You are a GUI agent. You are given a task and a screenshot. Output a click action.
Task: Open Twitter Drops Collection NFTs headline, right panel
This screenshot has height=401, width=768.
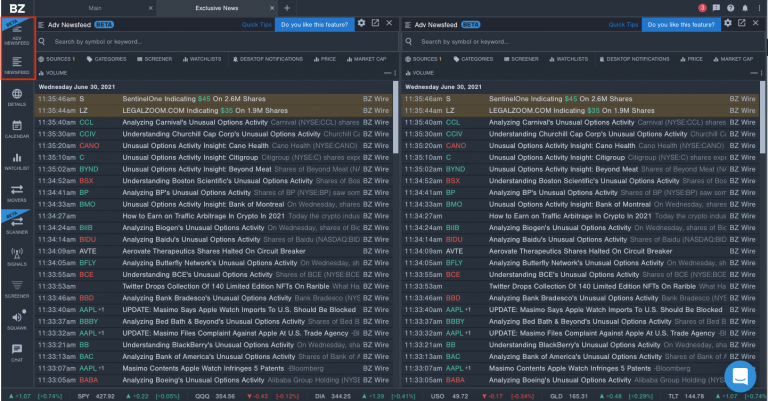click(592, 286)
